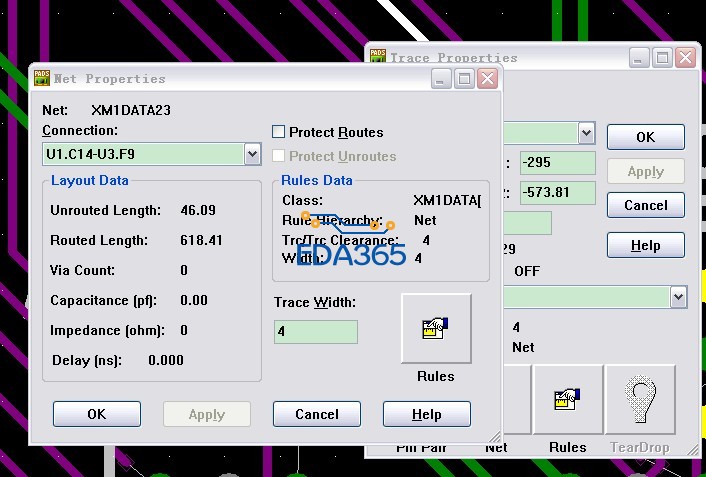Click Unrouted Length value 46.09
The image size is (706, 477).
[198, 210]
